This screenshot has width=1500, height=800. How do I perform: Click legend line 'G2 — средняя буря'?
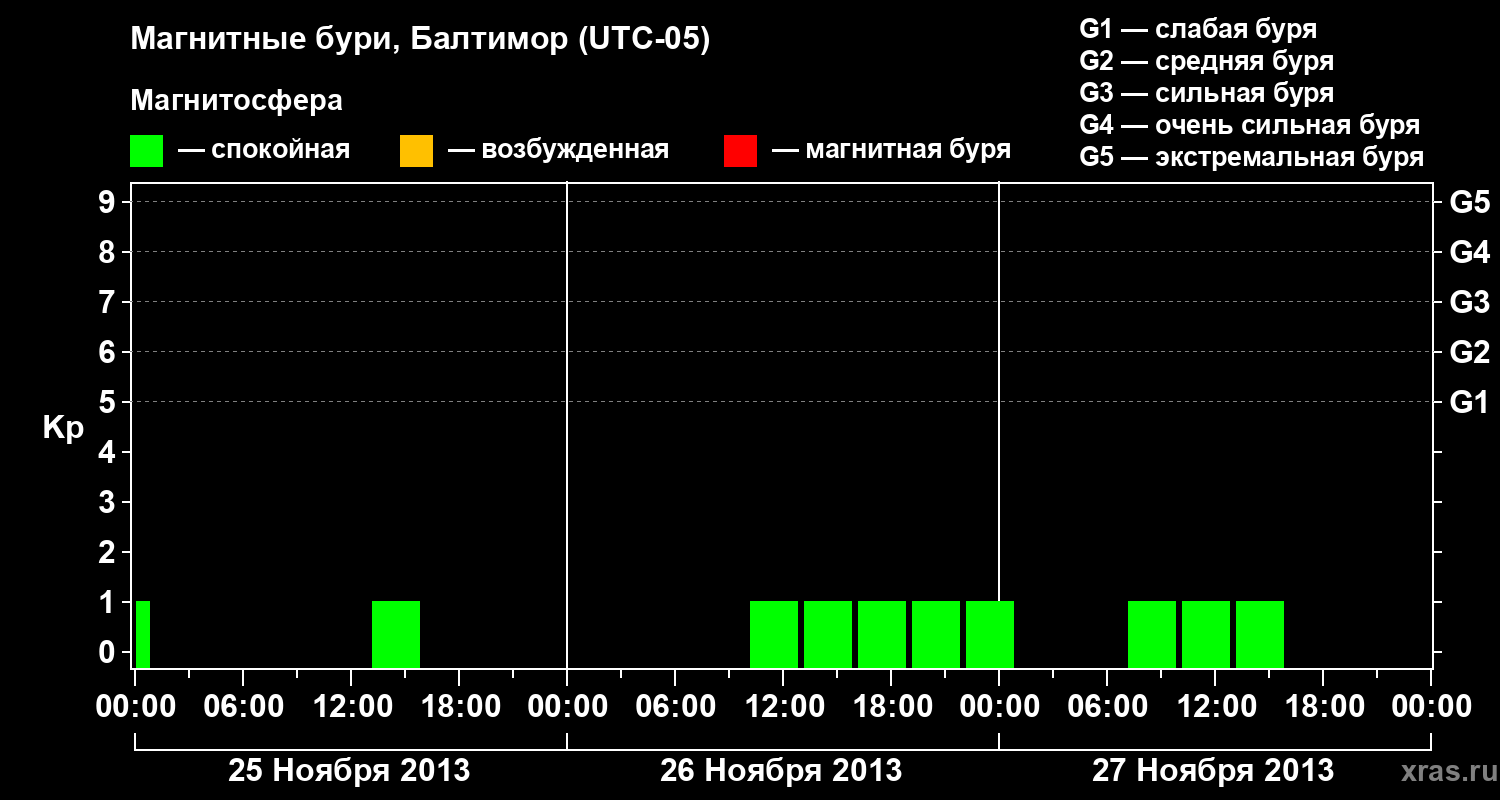coord(1206,61)
